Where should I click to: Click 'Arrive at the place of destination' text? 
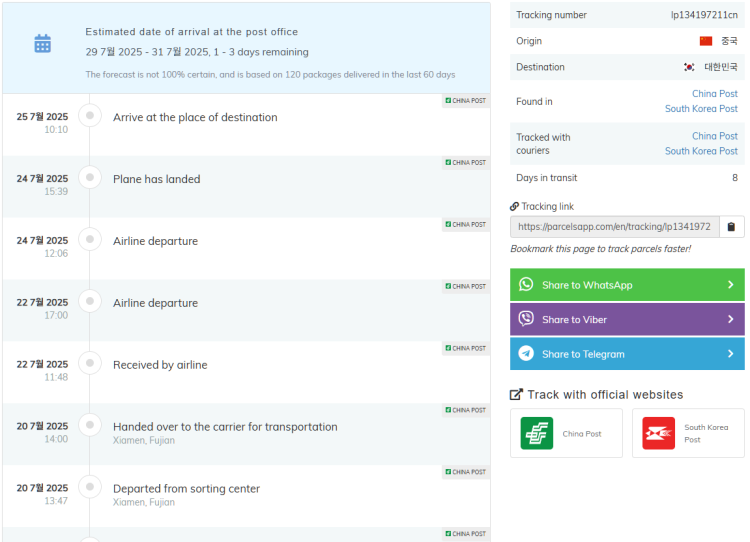[195, 117]
